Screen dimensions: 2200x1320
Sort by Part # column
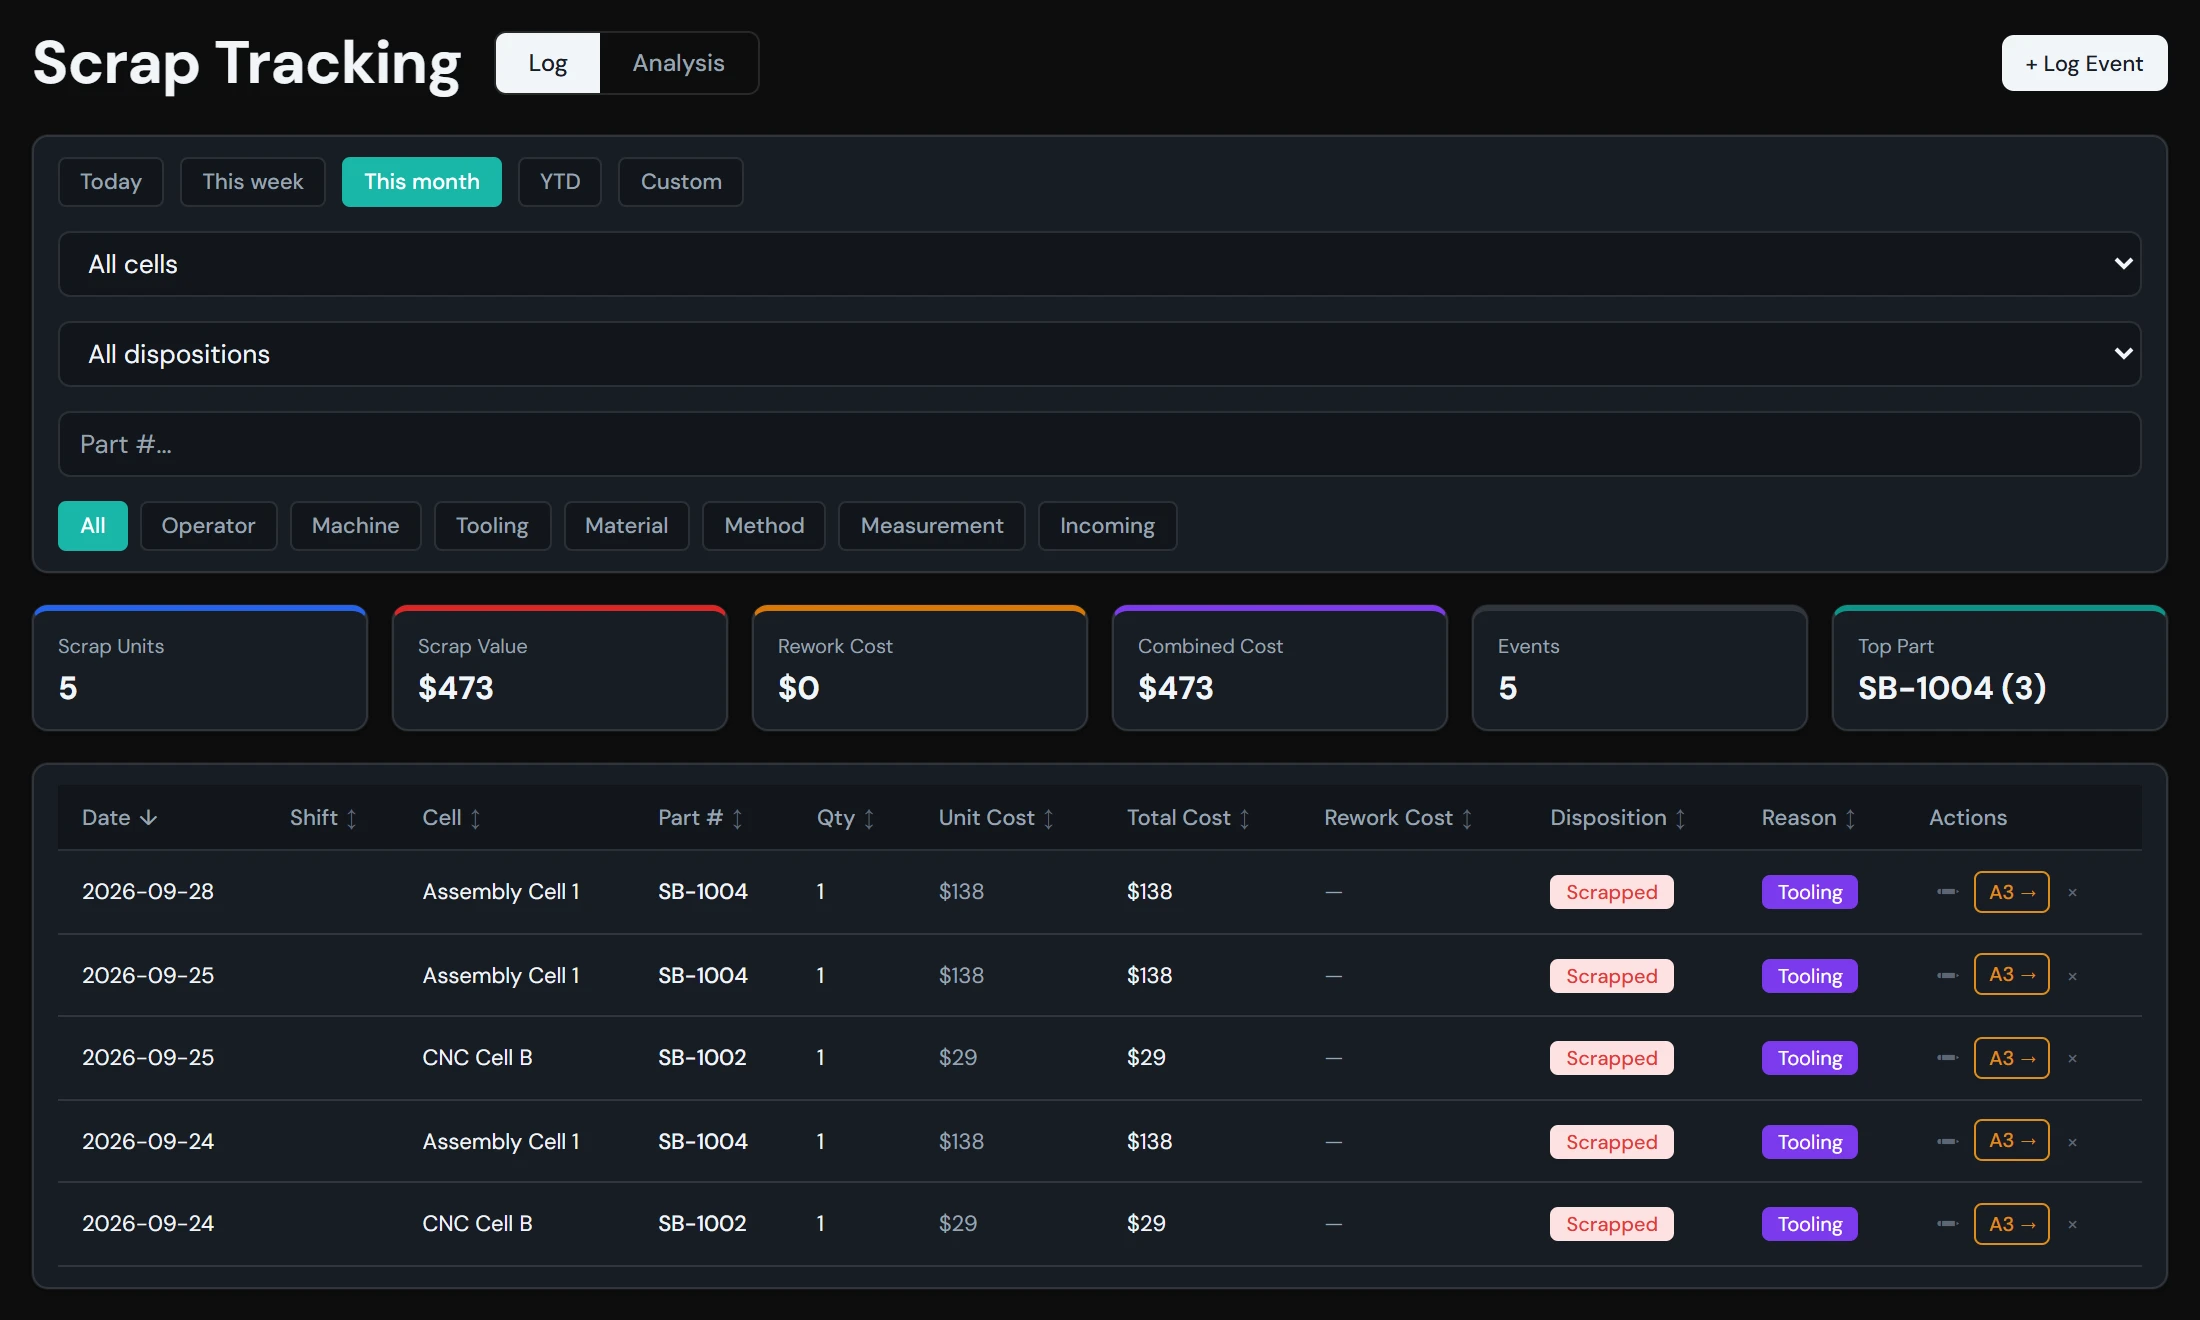[x=700, y=818]
